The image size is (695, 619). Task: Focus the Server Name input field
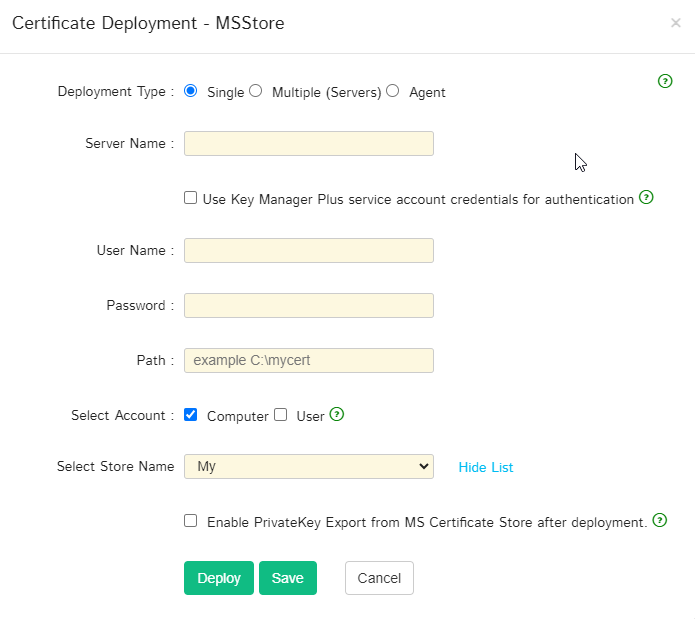(x=308, y=143)
